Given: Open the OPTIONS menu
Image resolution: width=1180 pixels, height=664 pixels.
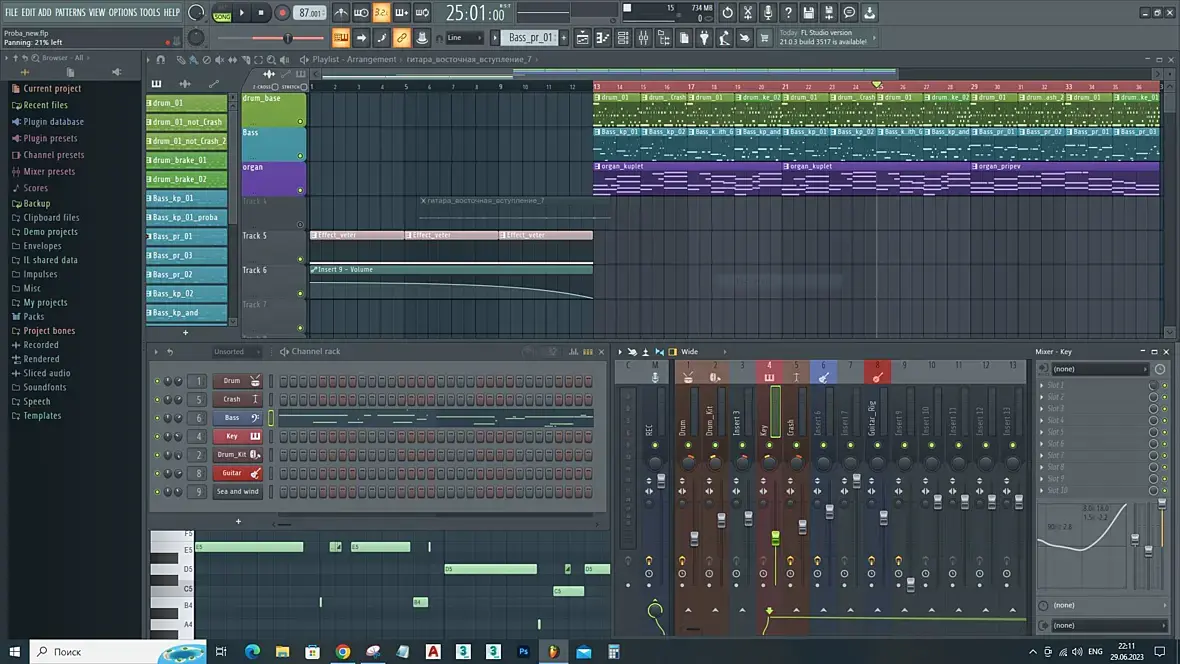Looking at the screenshot, I should (x=123, y=13).
